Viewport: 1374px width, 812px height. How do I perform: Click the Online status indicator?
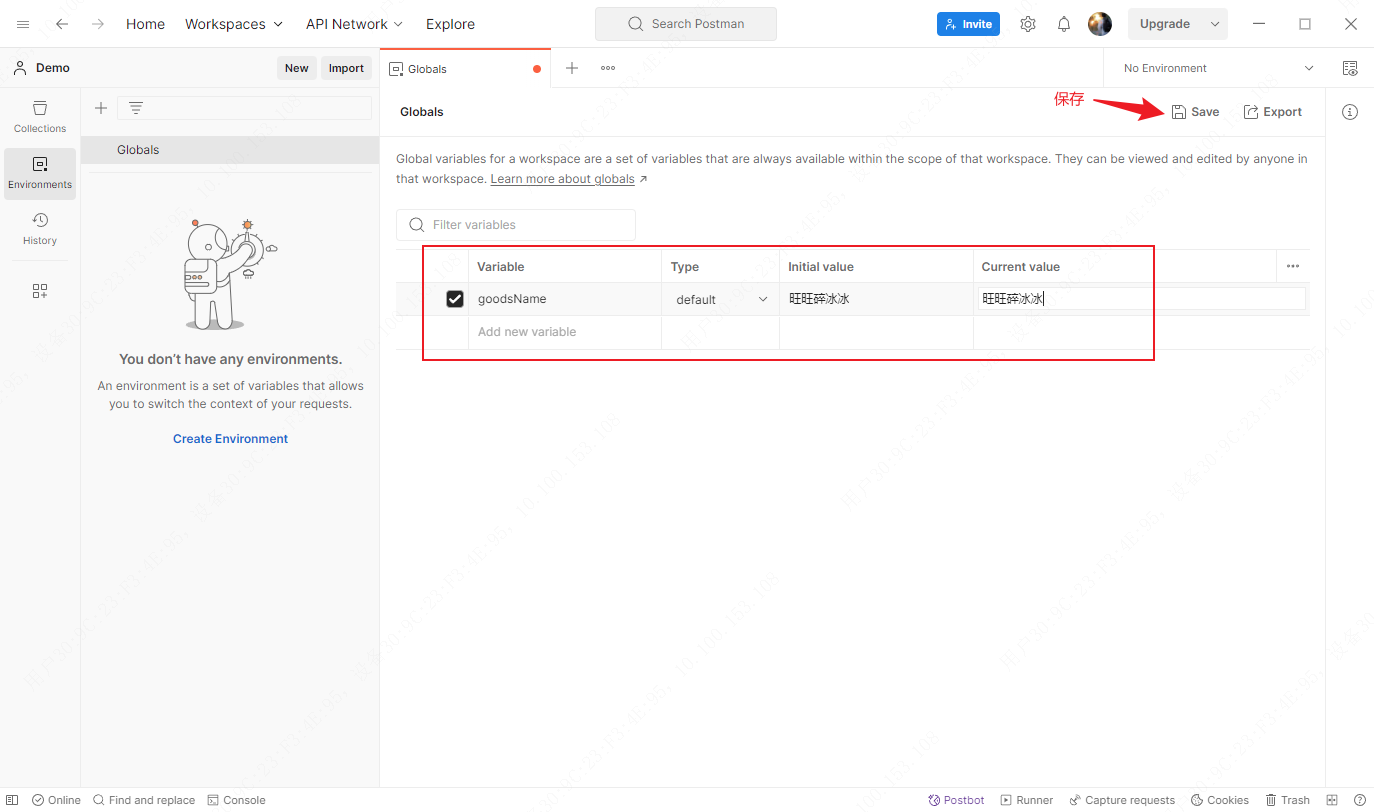pos(56,800)
